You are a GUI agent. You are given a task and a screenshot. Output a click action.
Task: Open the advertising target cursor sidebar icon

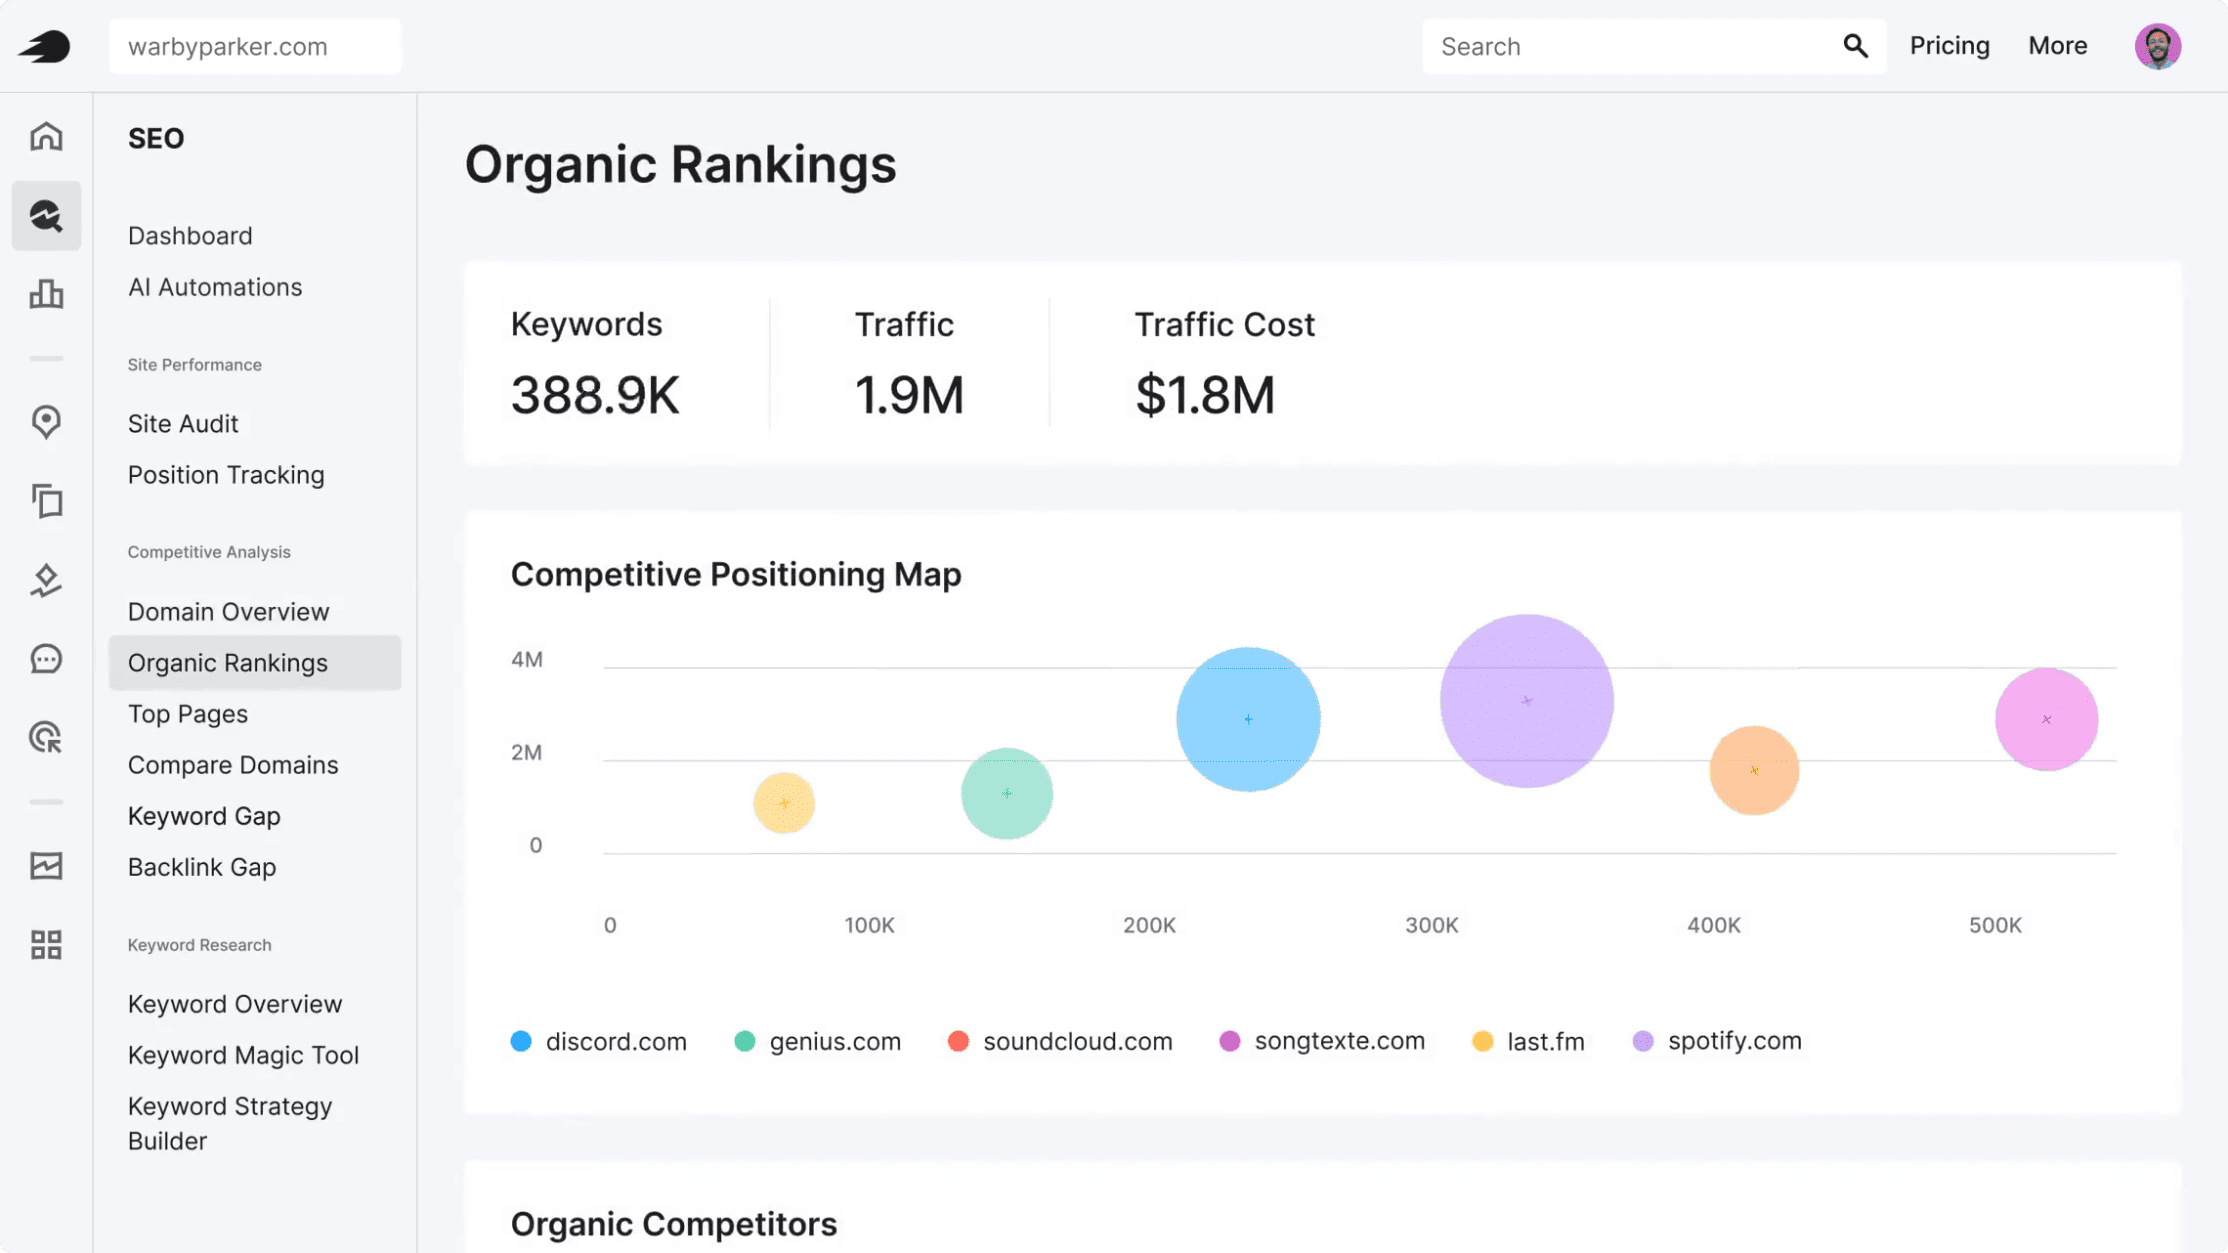pos(46,738)
